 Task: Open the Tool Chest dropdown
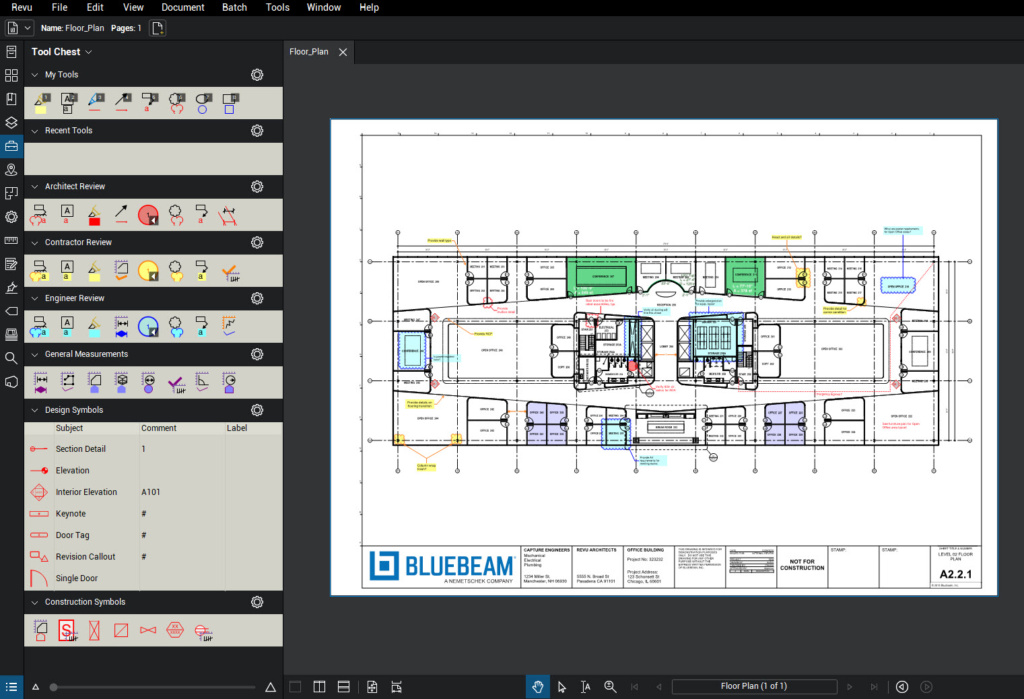pyautogui.click(x=89, y=52)
